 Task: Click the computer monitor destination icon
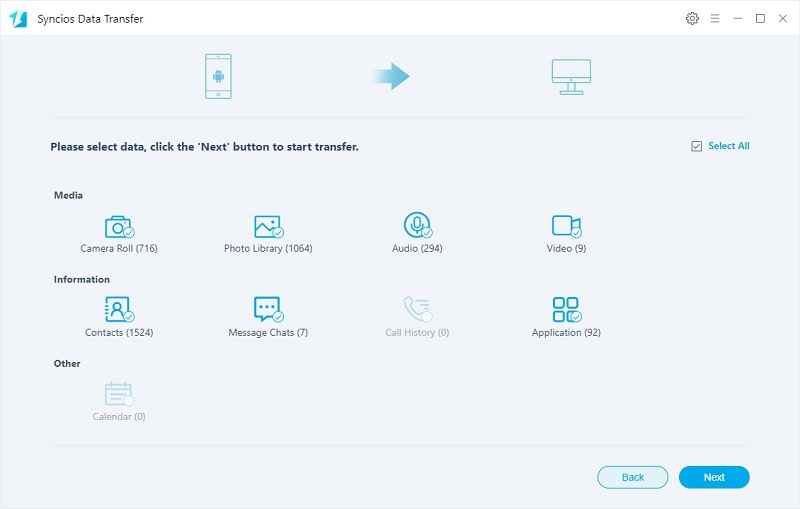tap(571, 77)
